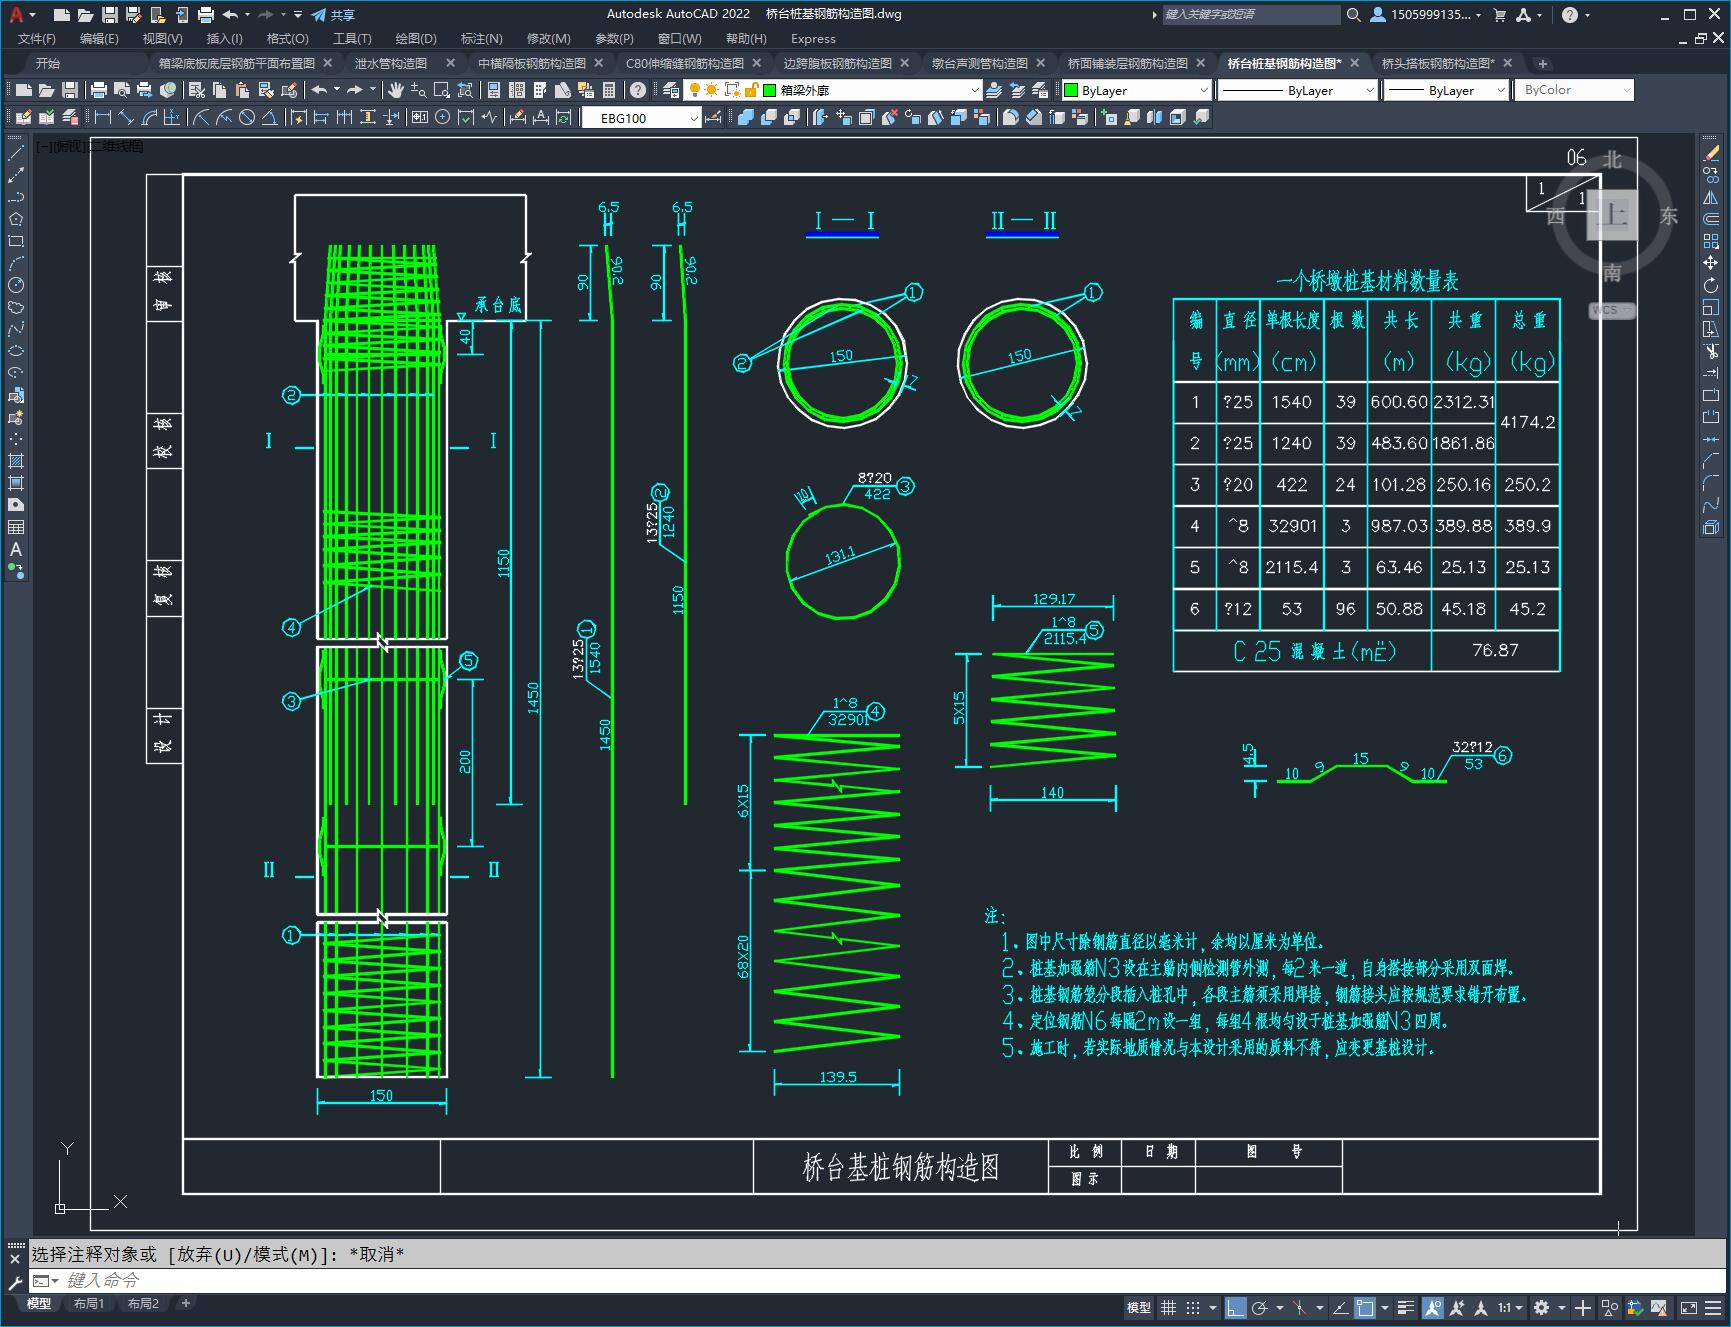
Task: Click the Pan hand tool icon
Action: 396,90
